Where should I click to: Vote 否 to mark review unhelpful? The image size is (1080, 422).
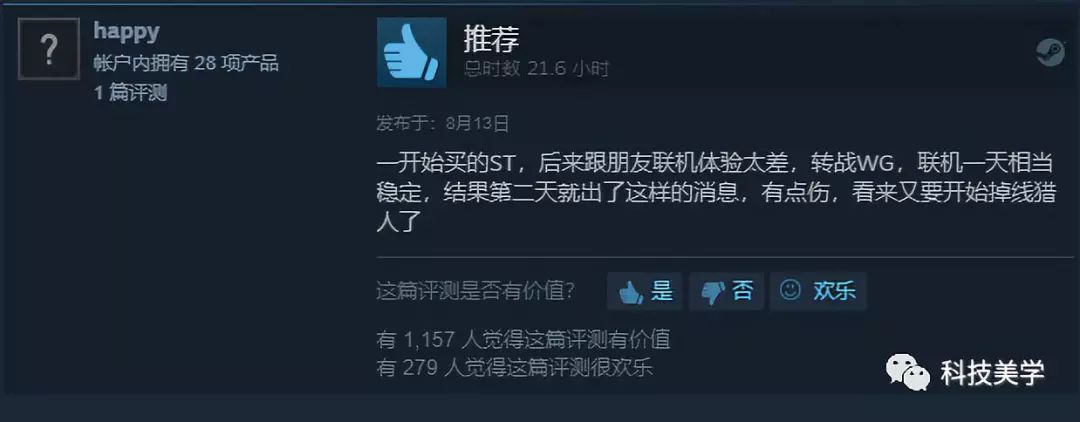point(727,291)
